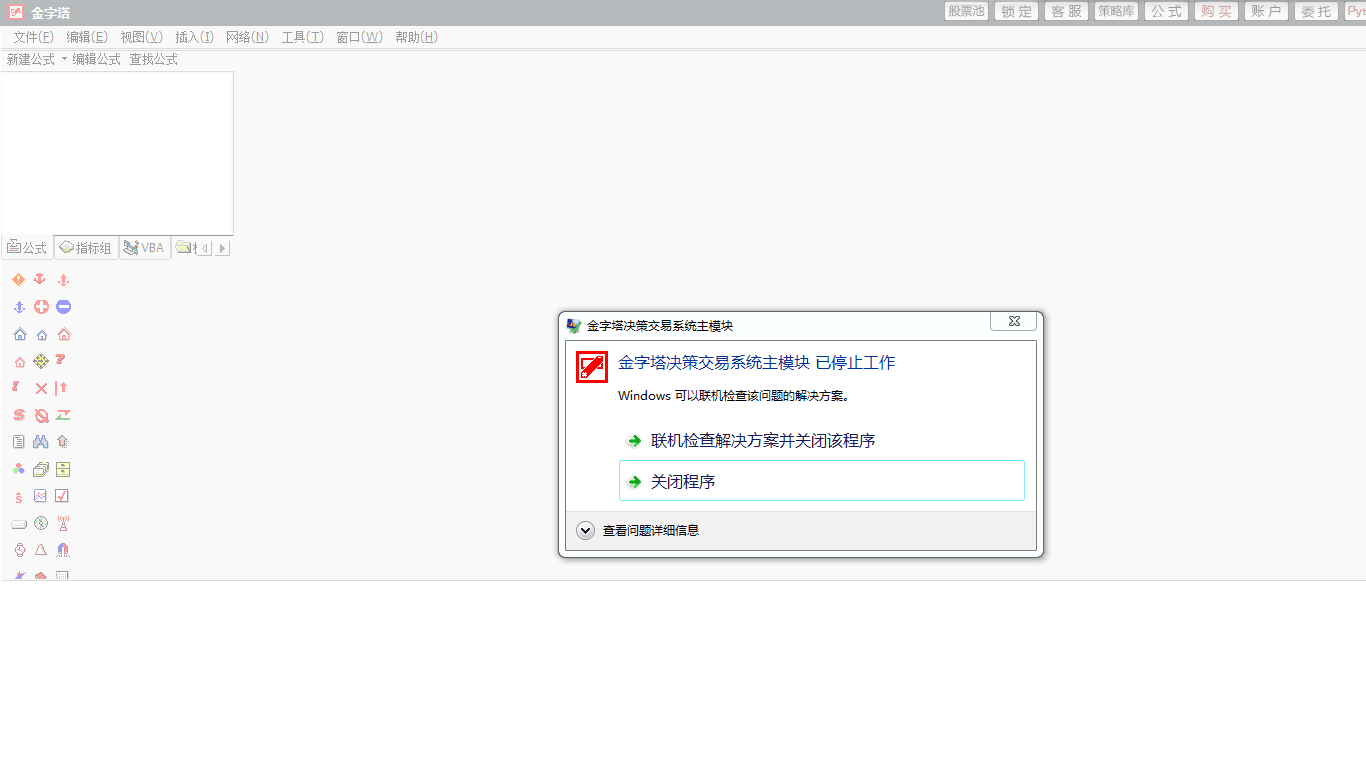Select the gray flat bar icon
This screenshot has width=1366, height=761.
(x=18, y=524)
